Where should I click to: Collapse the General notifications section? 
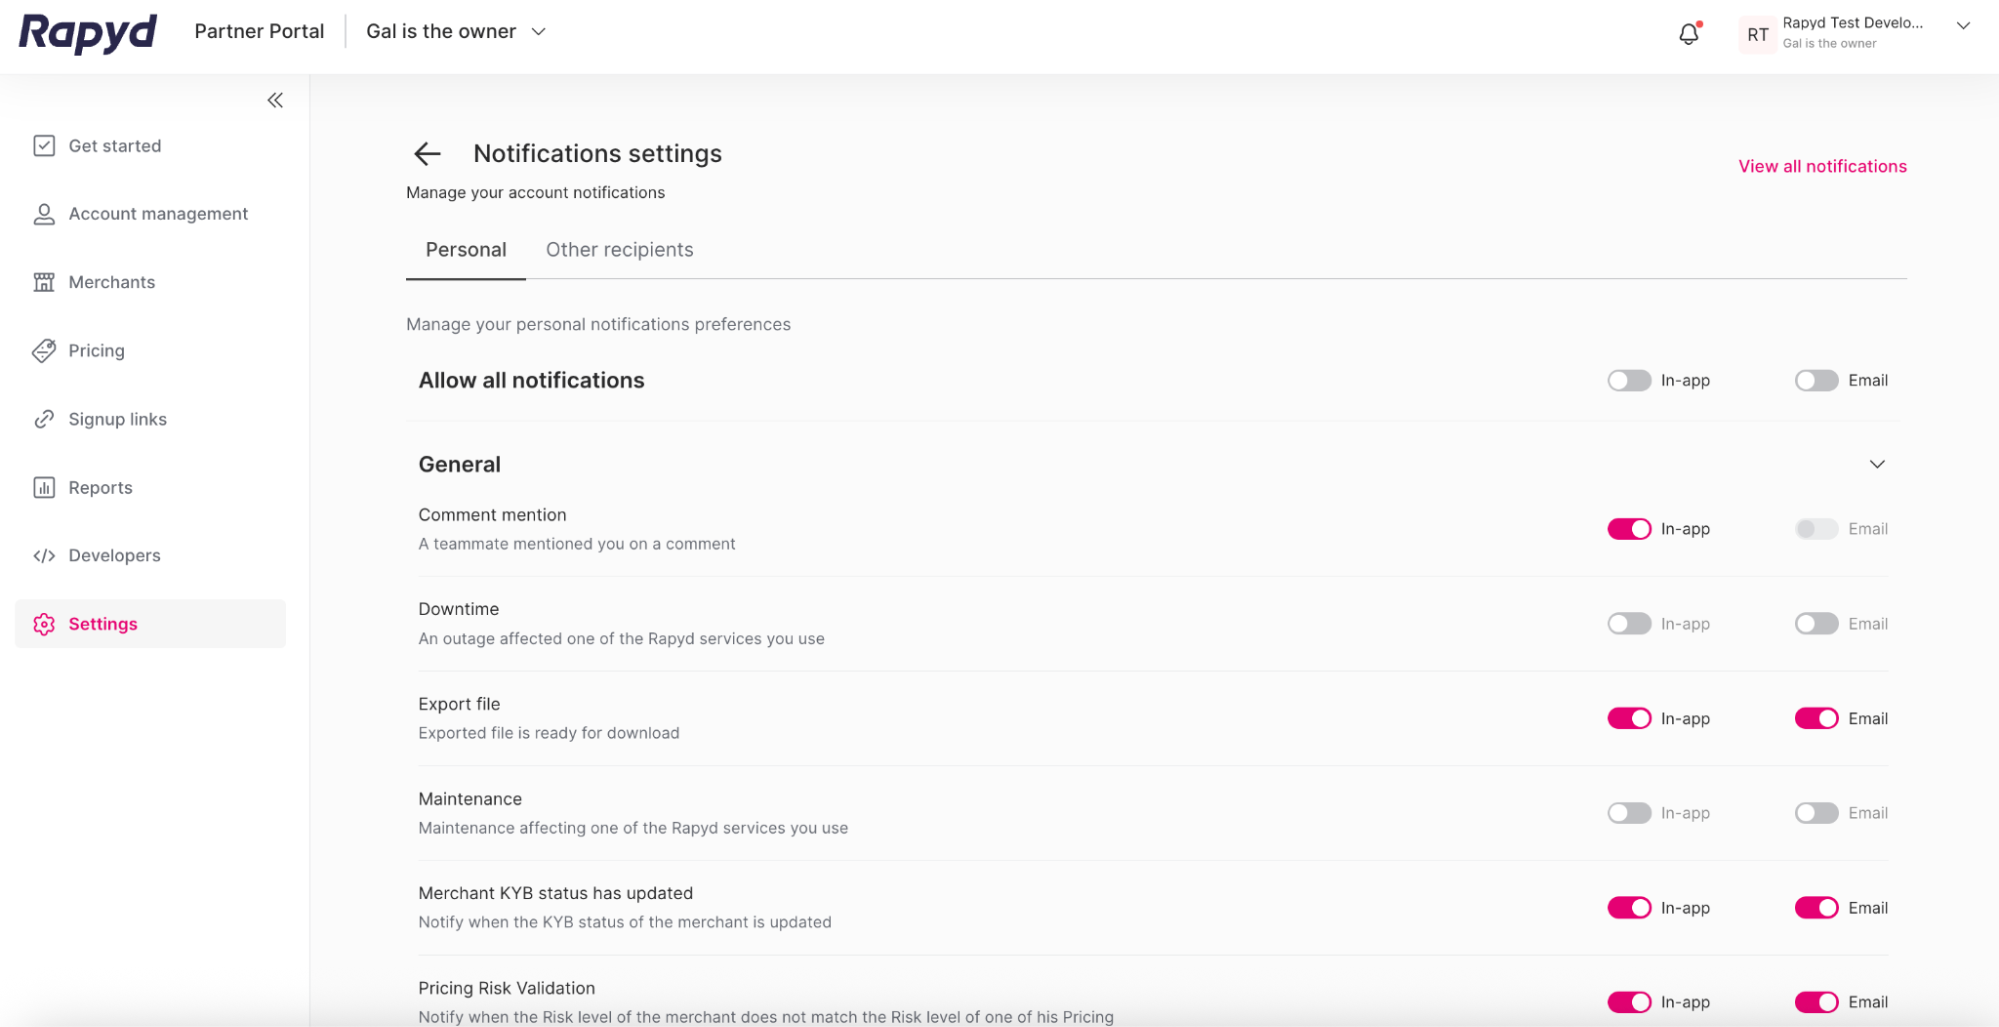click(x=1877, y=464)
